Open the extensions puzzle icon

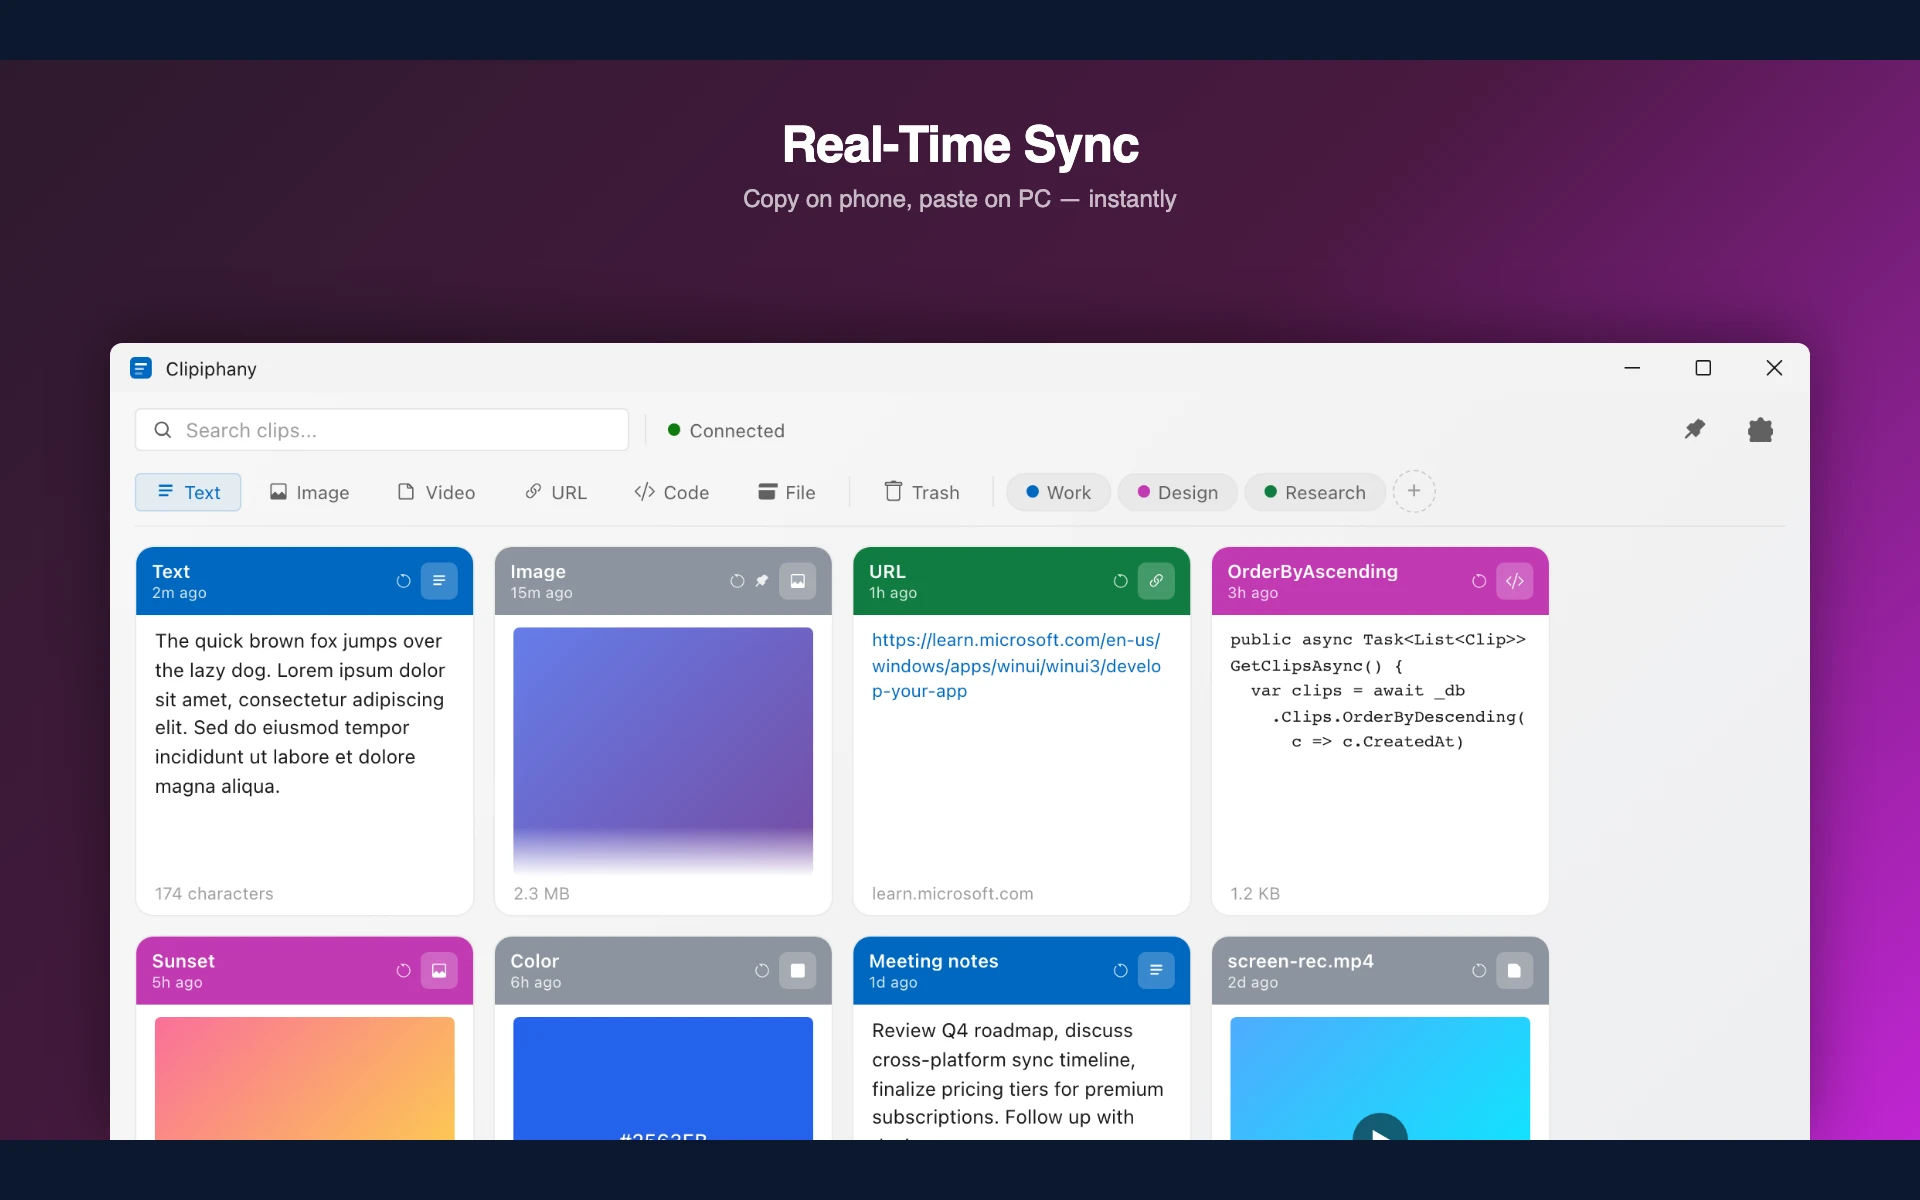click(1760, 430)
